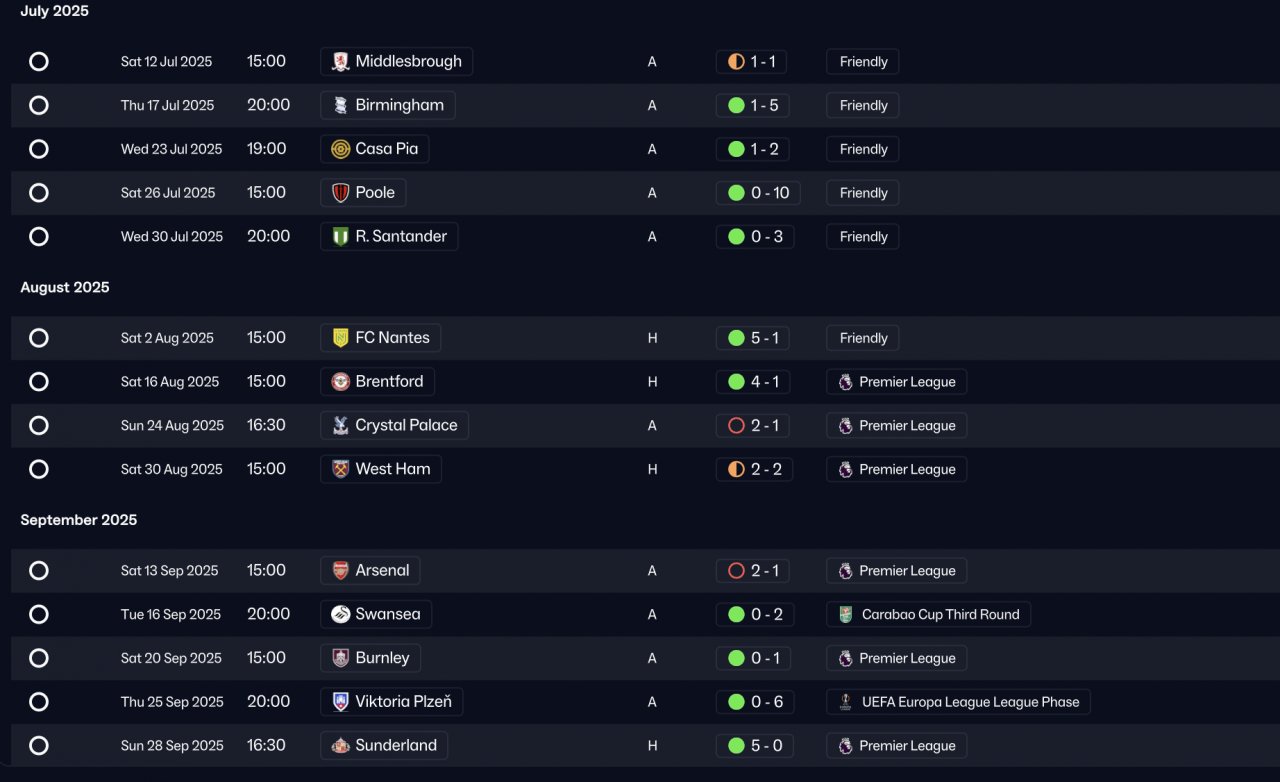
Task: Click the Viktoria Plzeň crest icon
Action: (341, 702)
